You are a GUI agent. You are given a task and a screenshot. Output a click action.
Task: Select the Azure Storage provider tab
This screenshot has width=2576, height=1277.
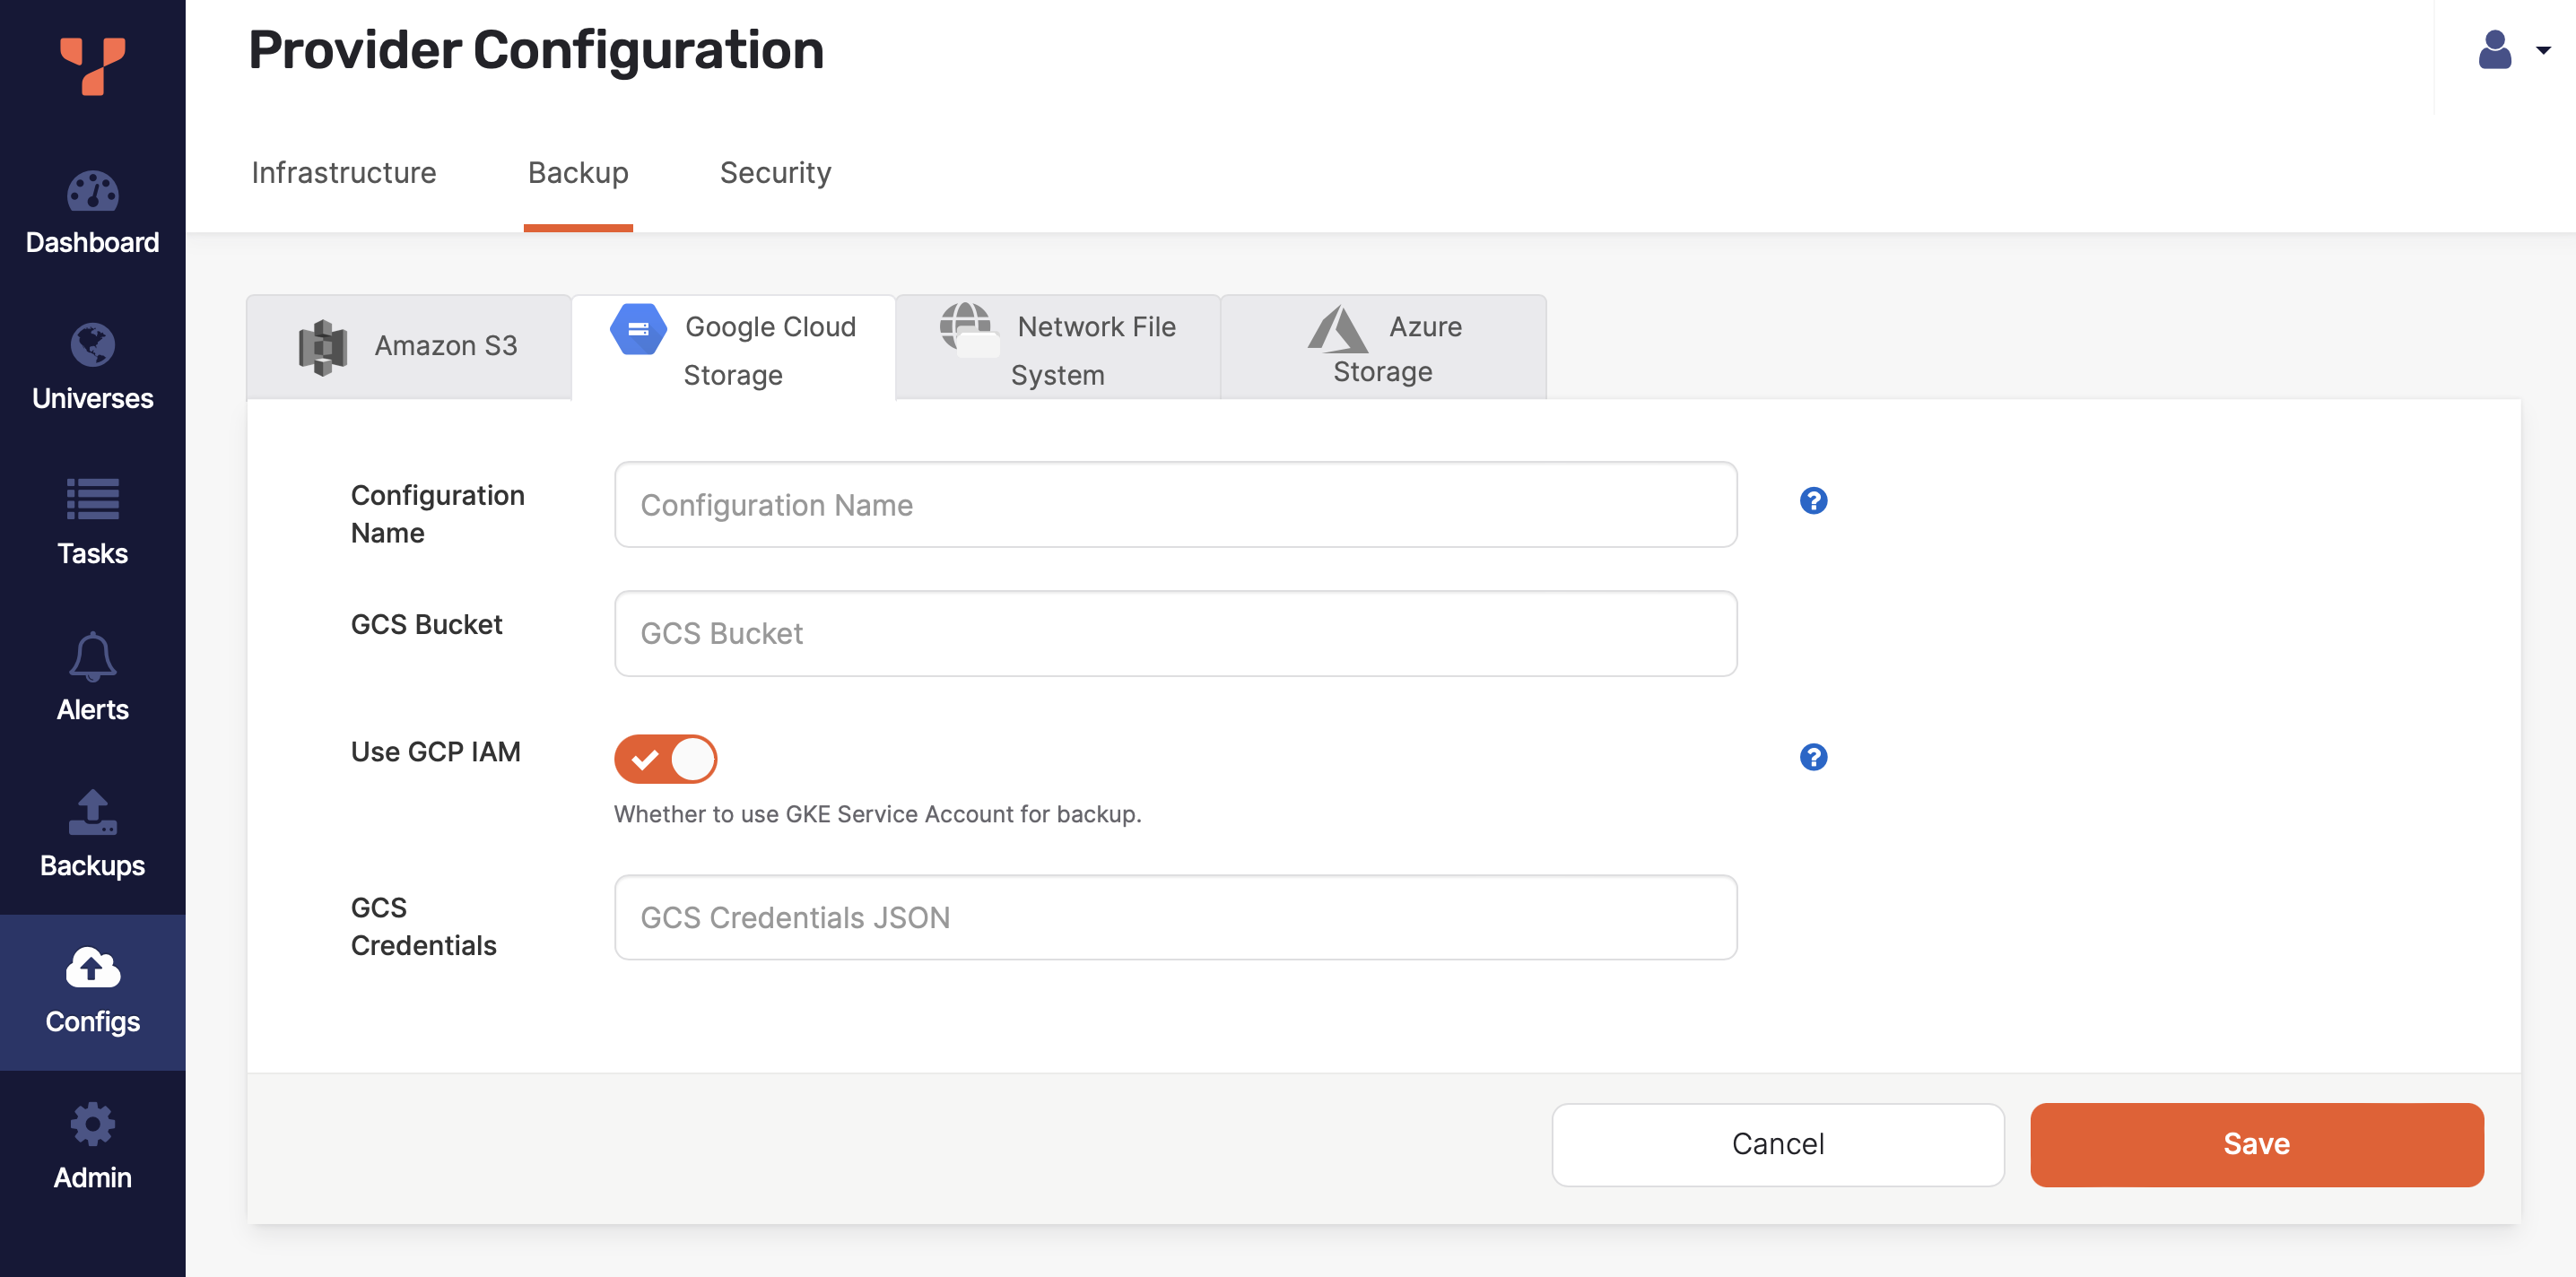tap(1384, 347)
